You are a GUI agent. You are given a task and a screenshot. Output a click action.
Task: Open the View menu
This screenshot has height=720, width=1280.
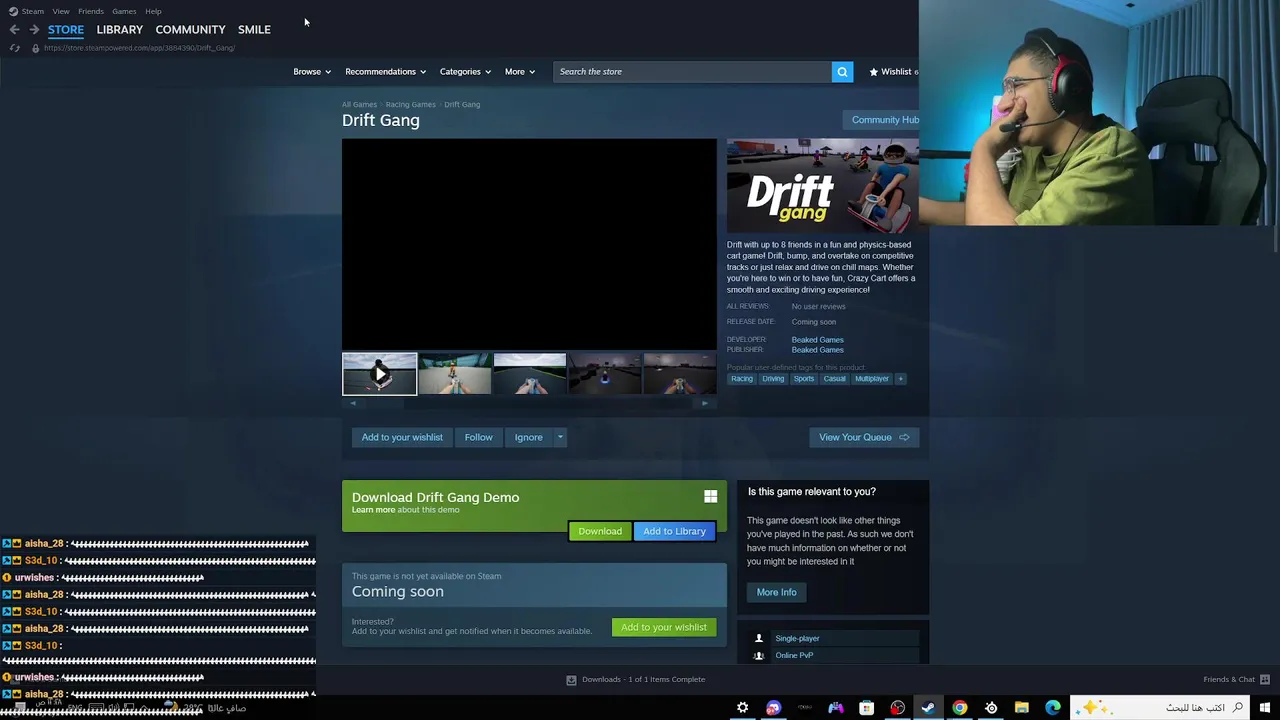(61, 11)
